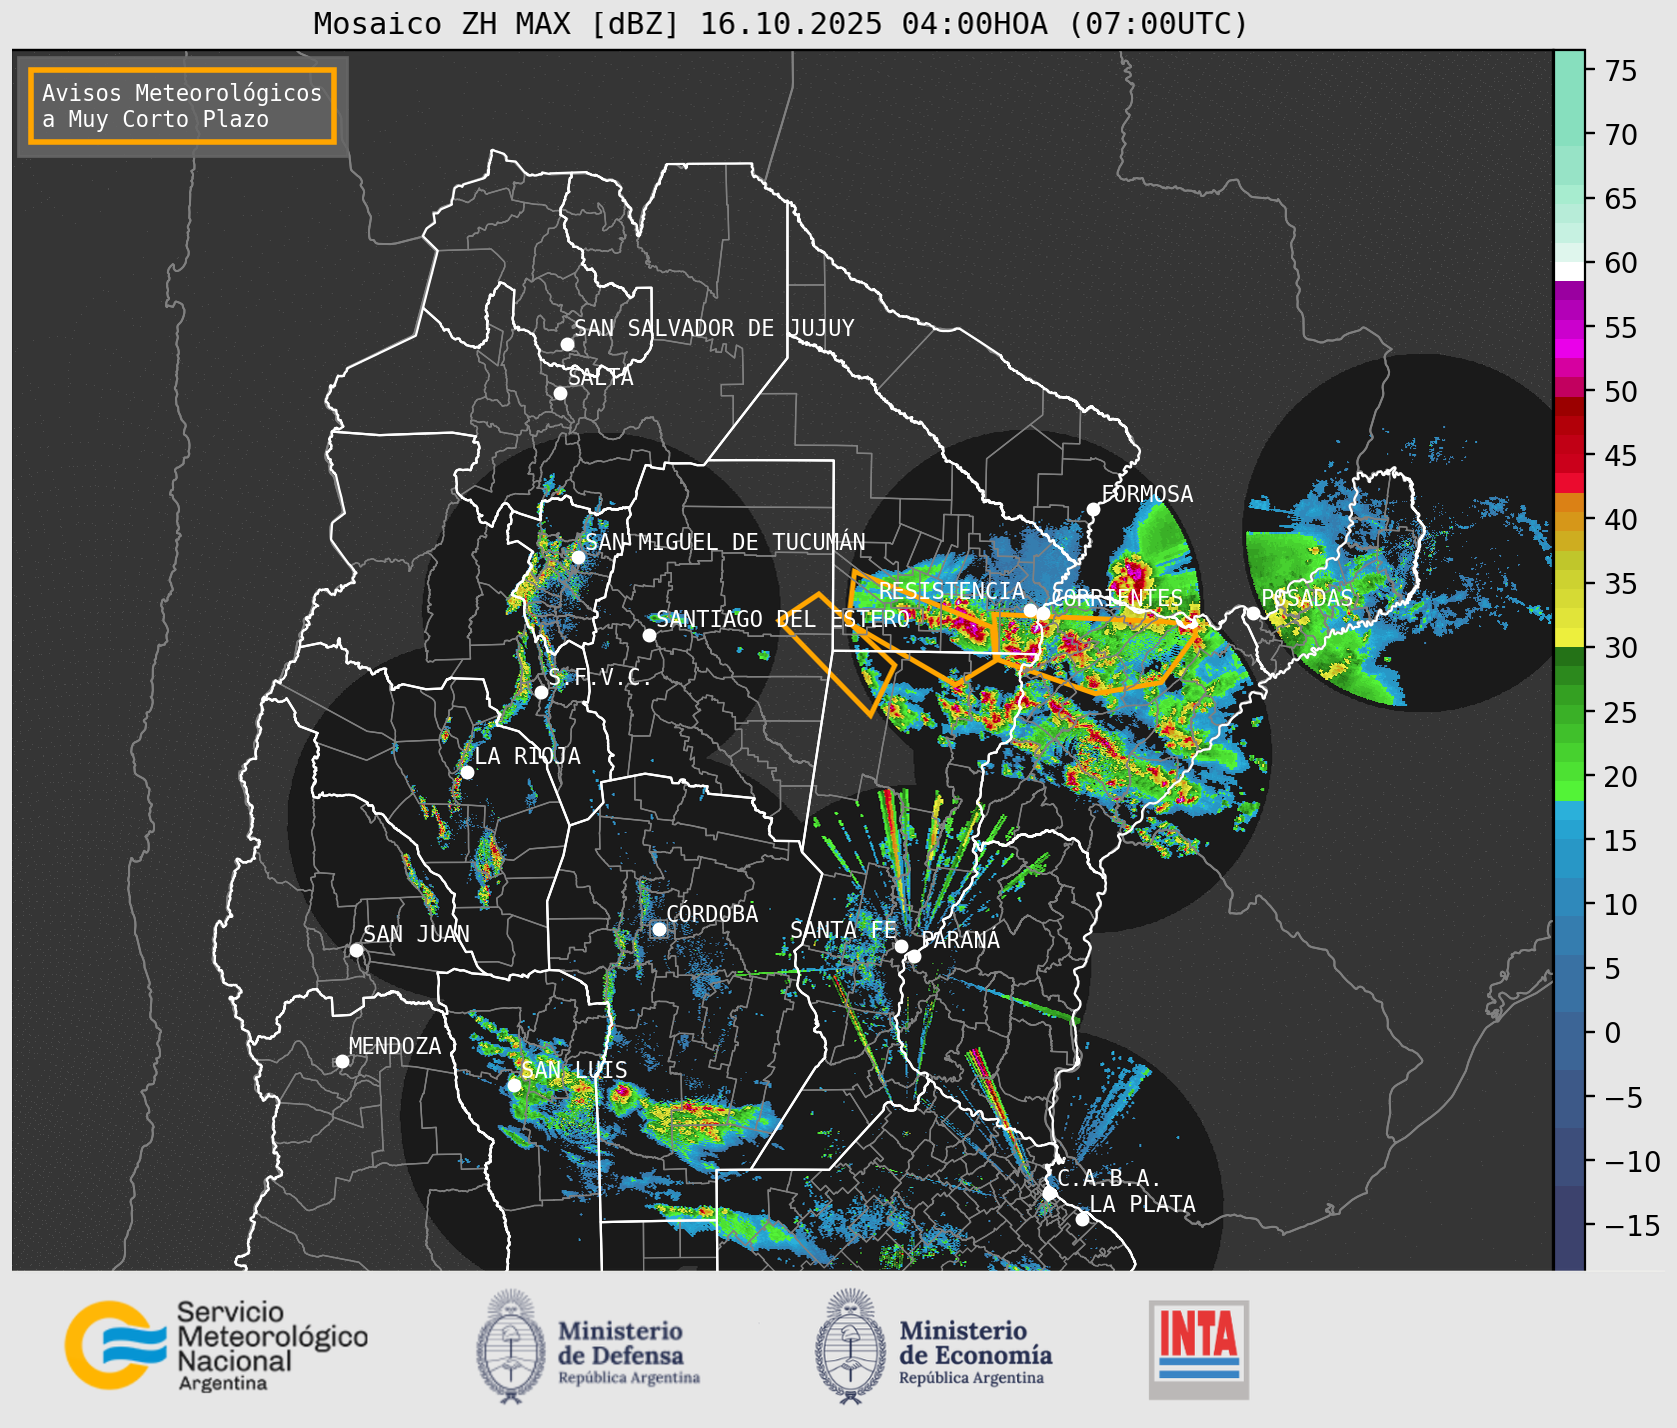
Task: Click the yellow 30 dBZ colorbar band
Action: click(x=1569, y=637)
